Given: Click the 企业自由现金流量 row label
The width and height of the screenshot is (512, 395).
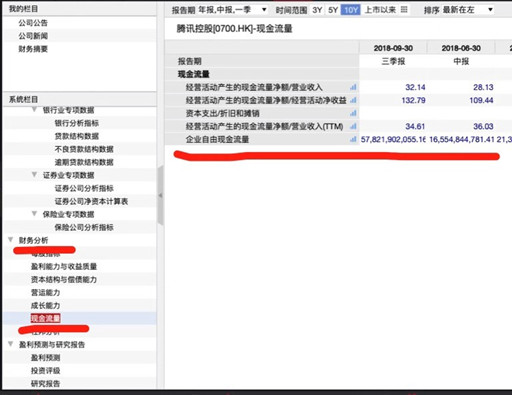Looking at the screenshot, I should (217, 139).
